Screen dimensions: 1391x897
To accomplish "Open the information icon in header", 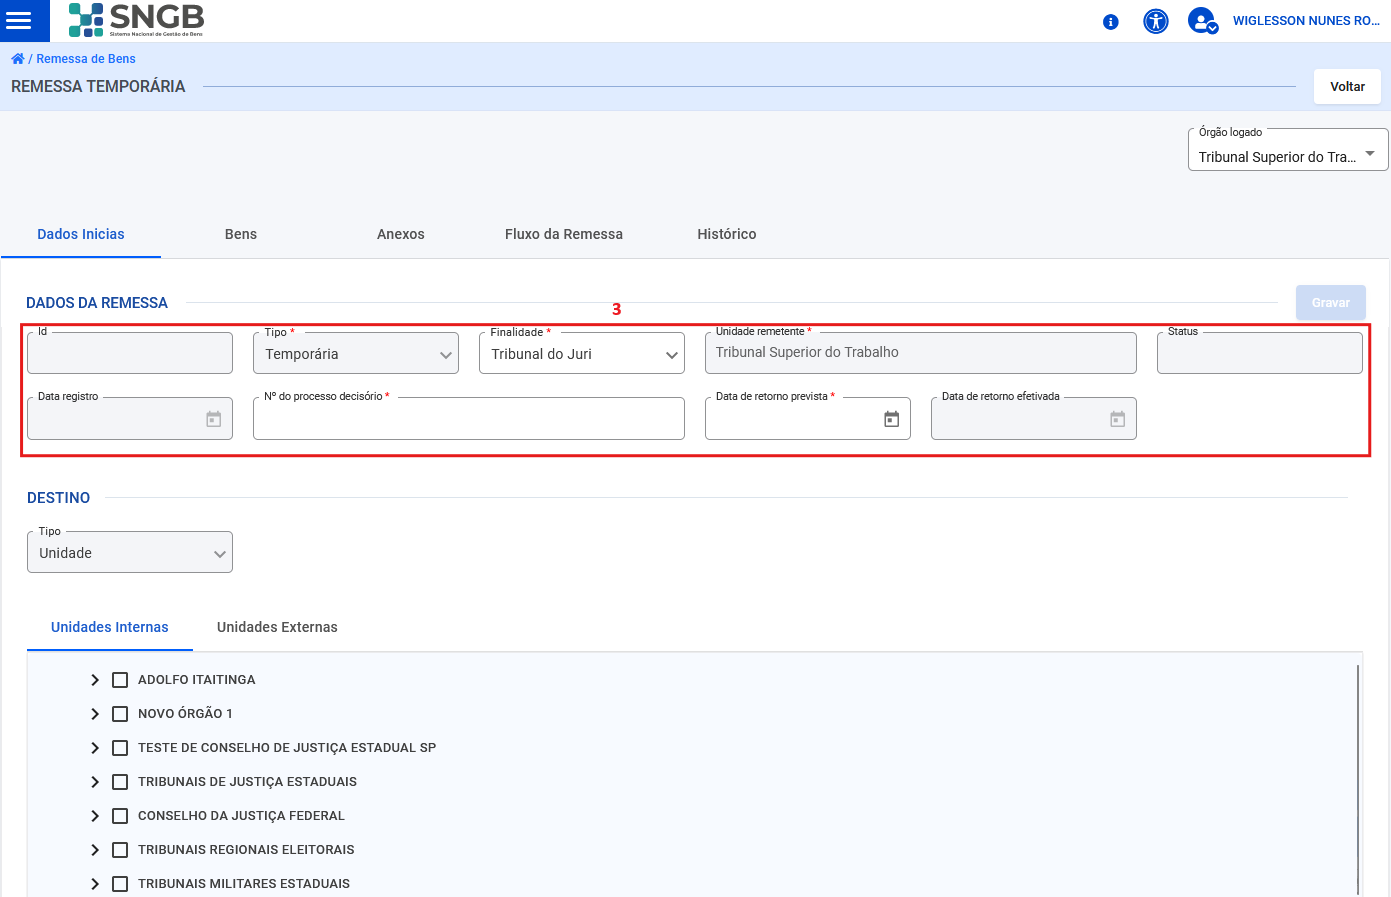I will pos(1110,22).
